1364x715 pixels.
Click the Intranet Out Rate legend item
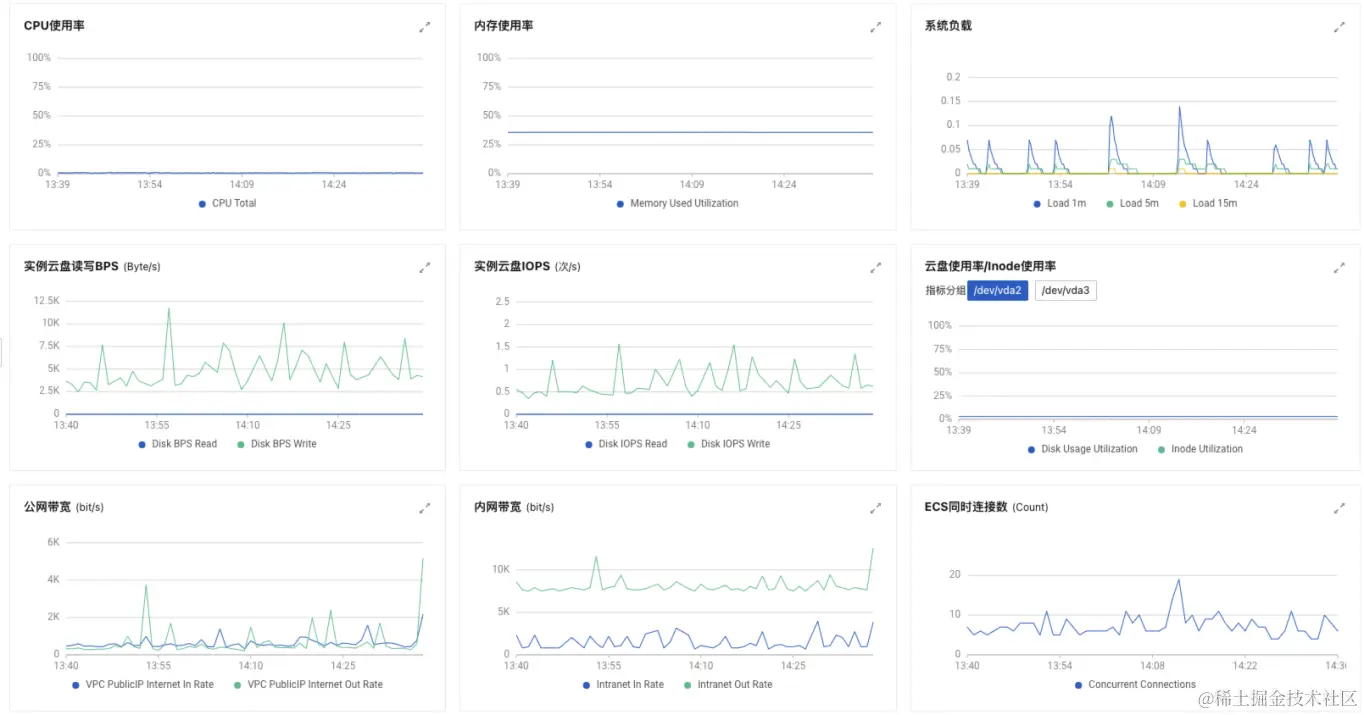734,685
